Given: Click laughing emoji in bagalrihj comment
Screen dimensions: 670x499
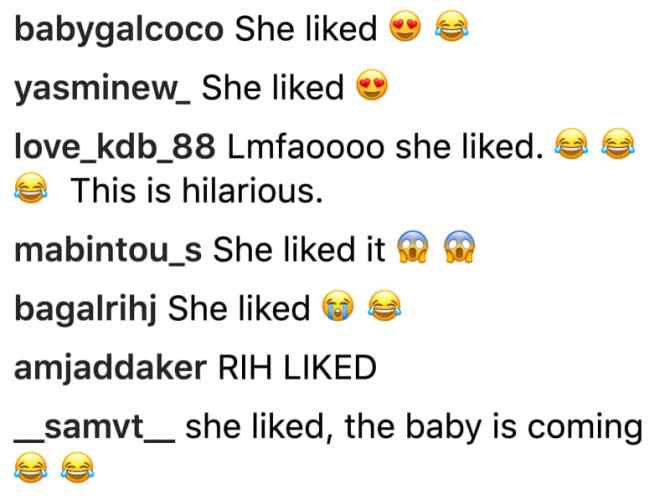Looking at the screenshot, I should coord(385,305).
